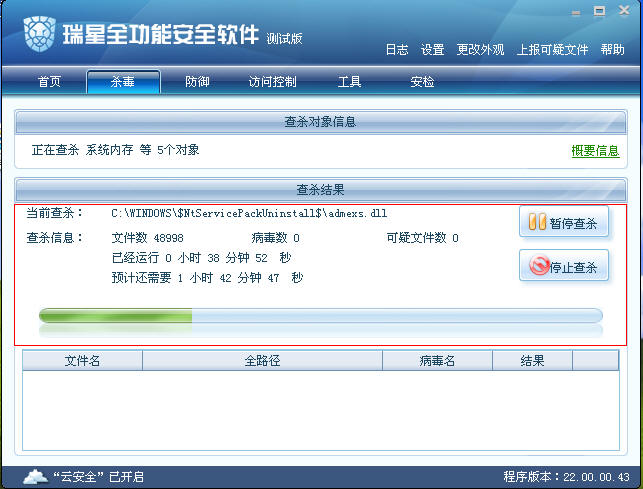Click the 程序版本 22.00.00.43 text
This screenshot has width=643, height=489.
[566, 477]
